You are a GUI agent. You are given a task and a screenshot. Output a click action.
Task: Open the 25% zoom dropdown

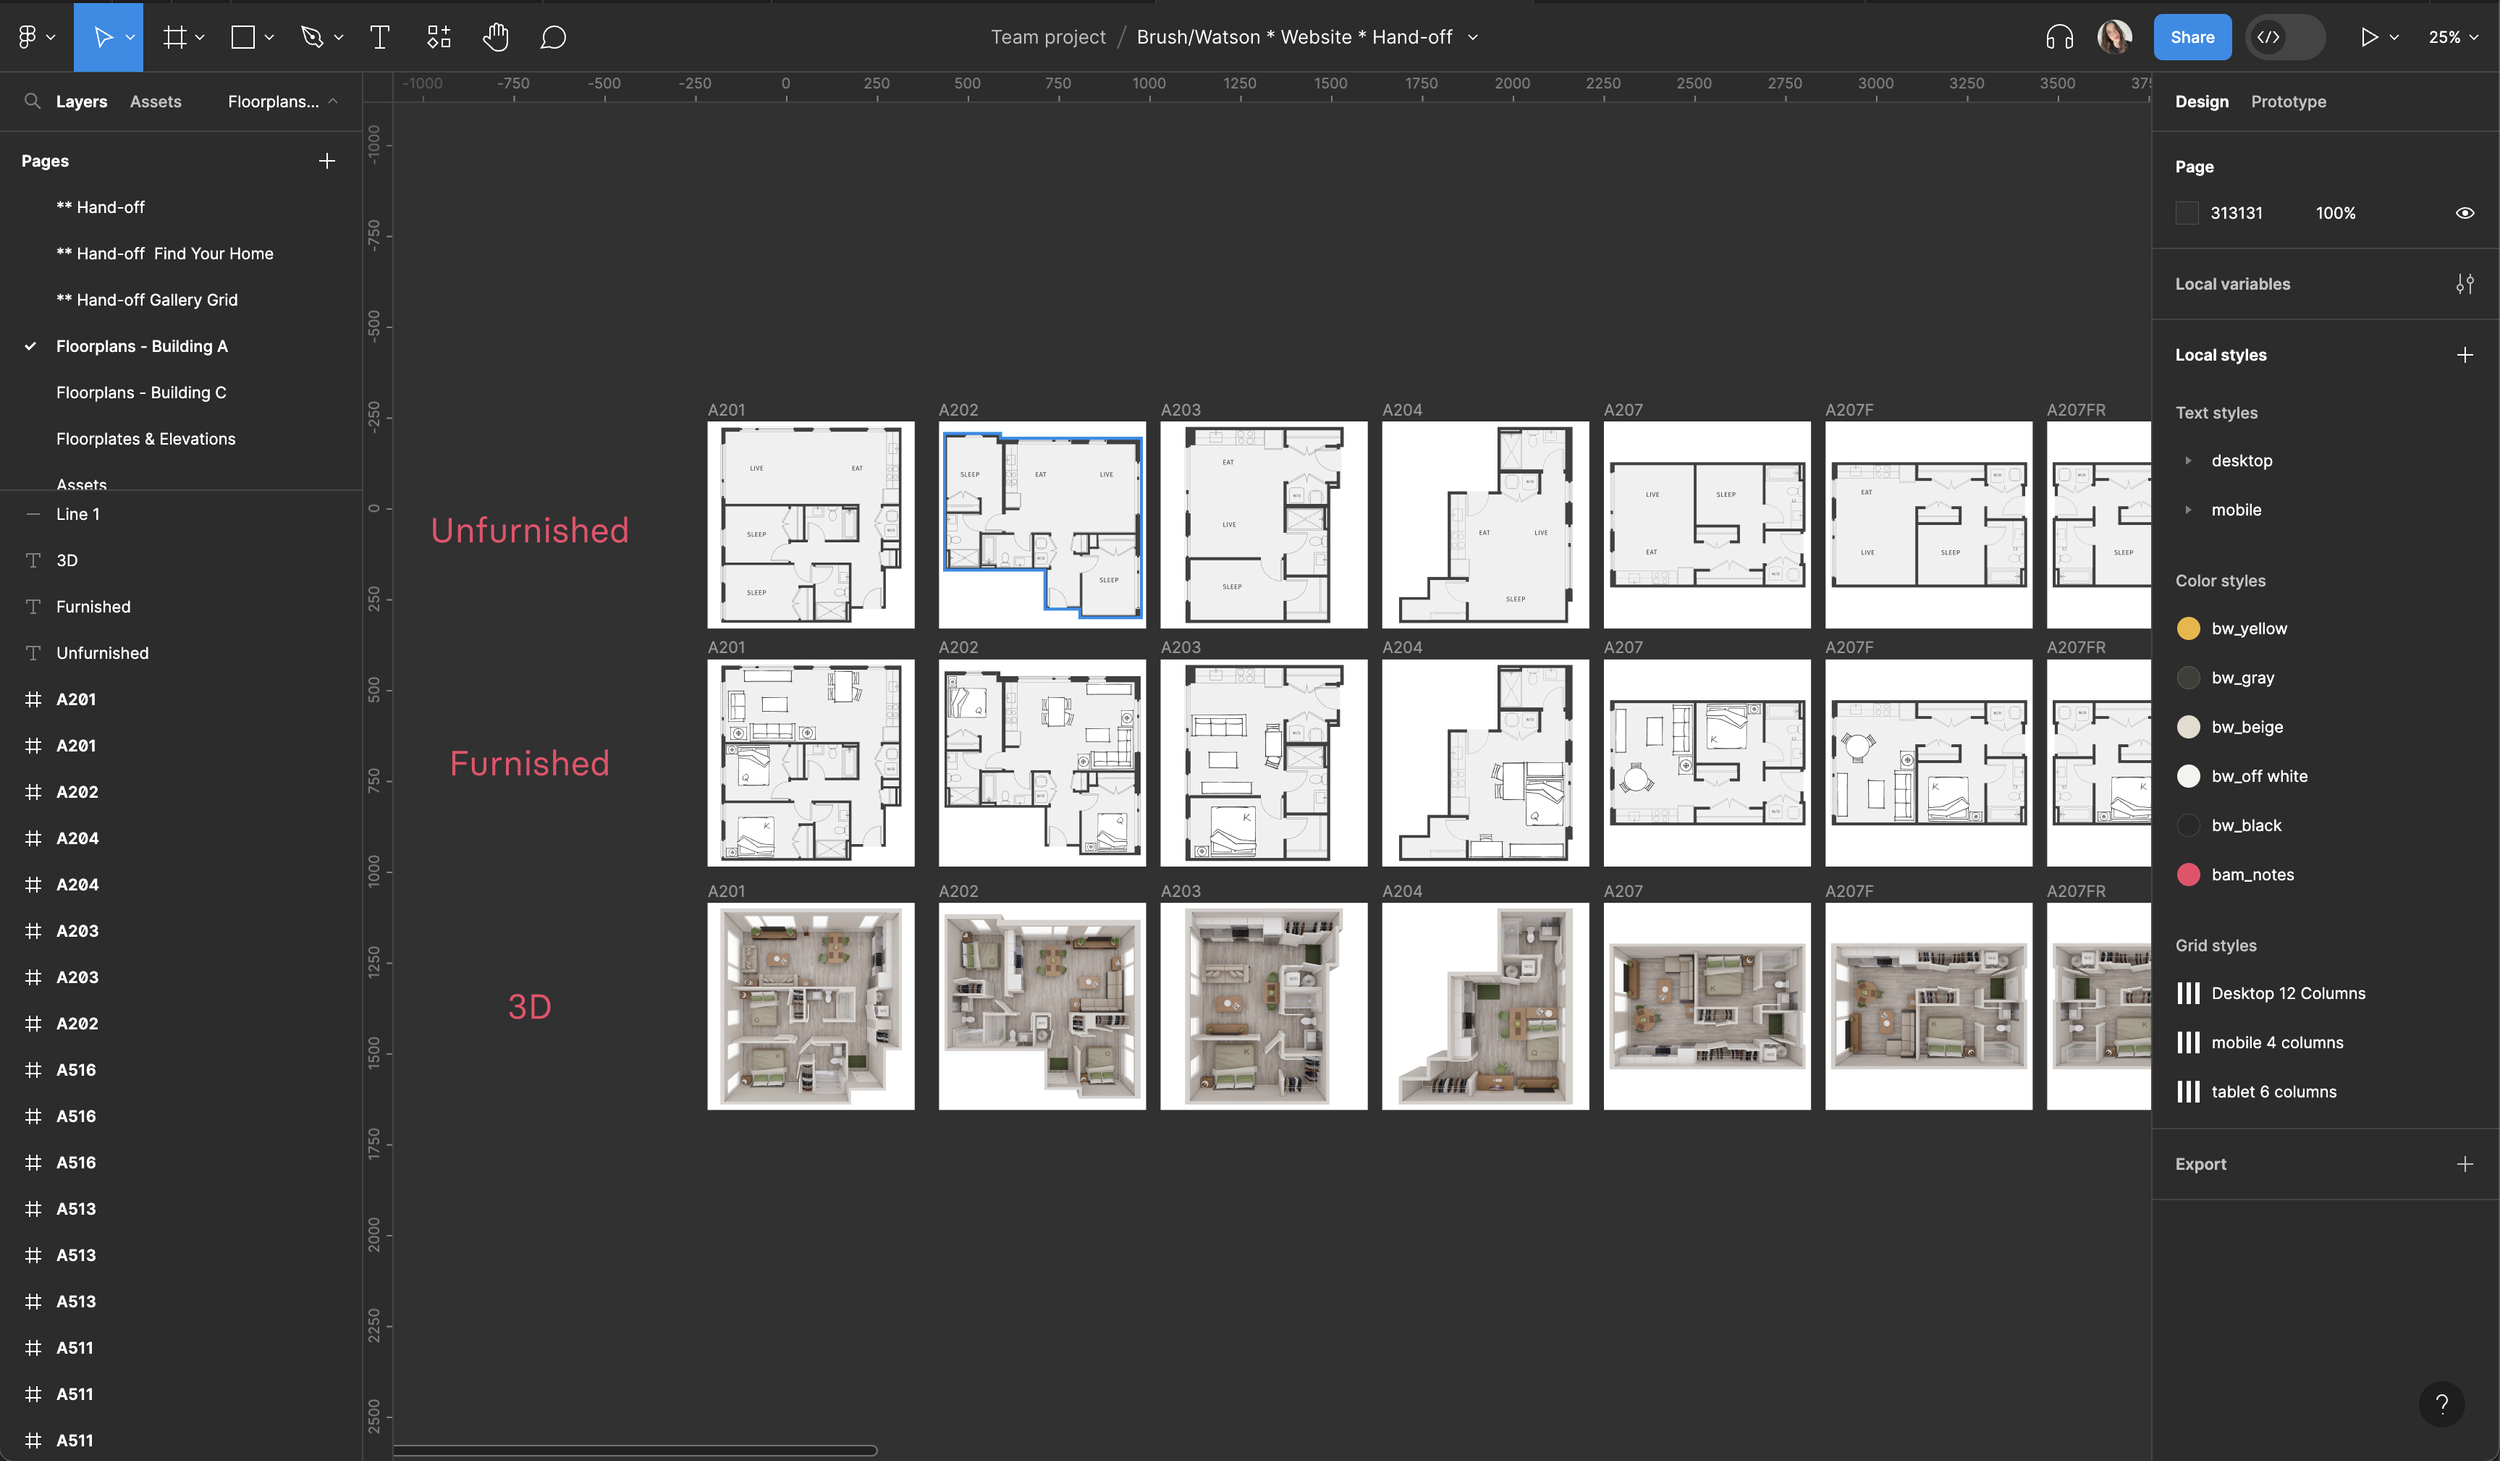(2452, 37)
